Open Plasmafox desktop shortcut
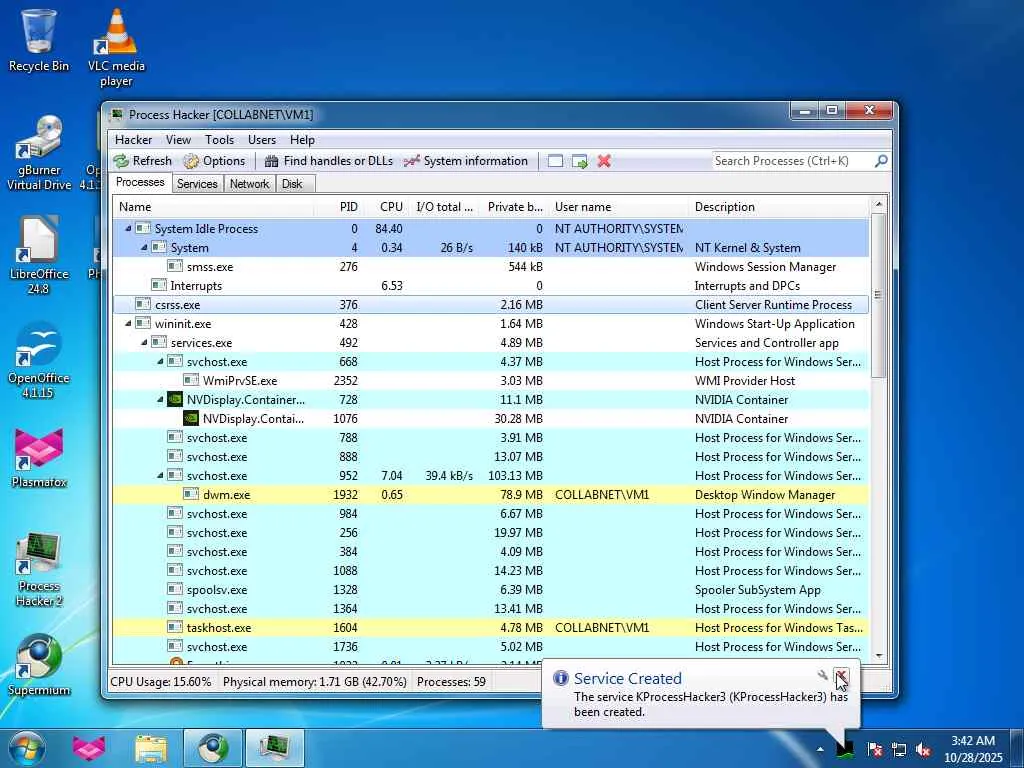This screenshot has height=768, width=1024. pos(39,457)
